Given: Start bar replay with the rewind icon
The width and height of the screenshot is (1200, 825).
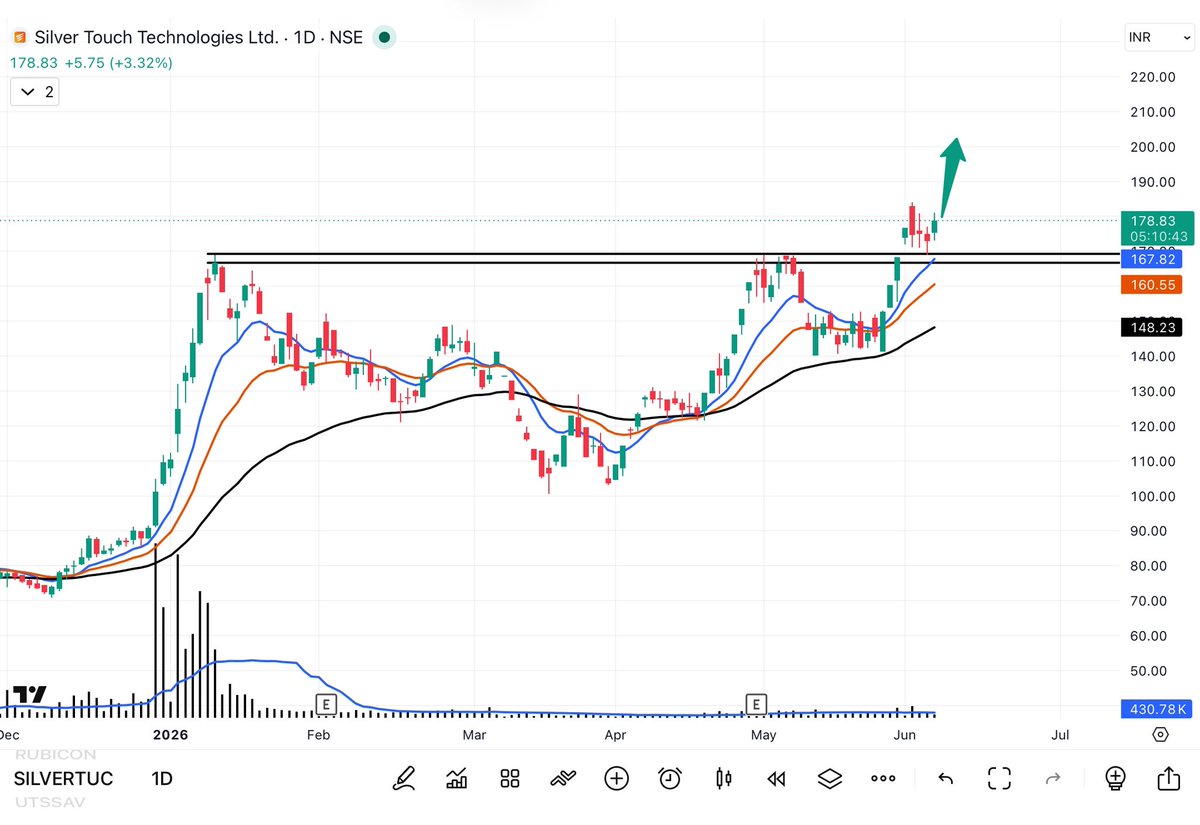Looking at the screenshot, I should [776, 778].
